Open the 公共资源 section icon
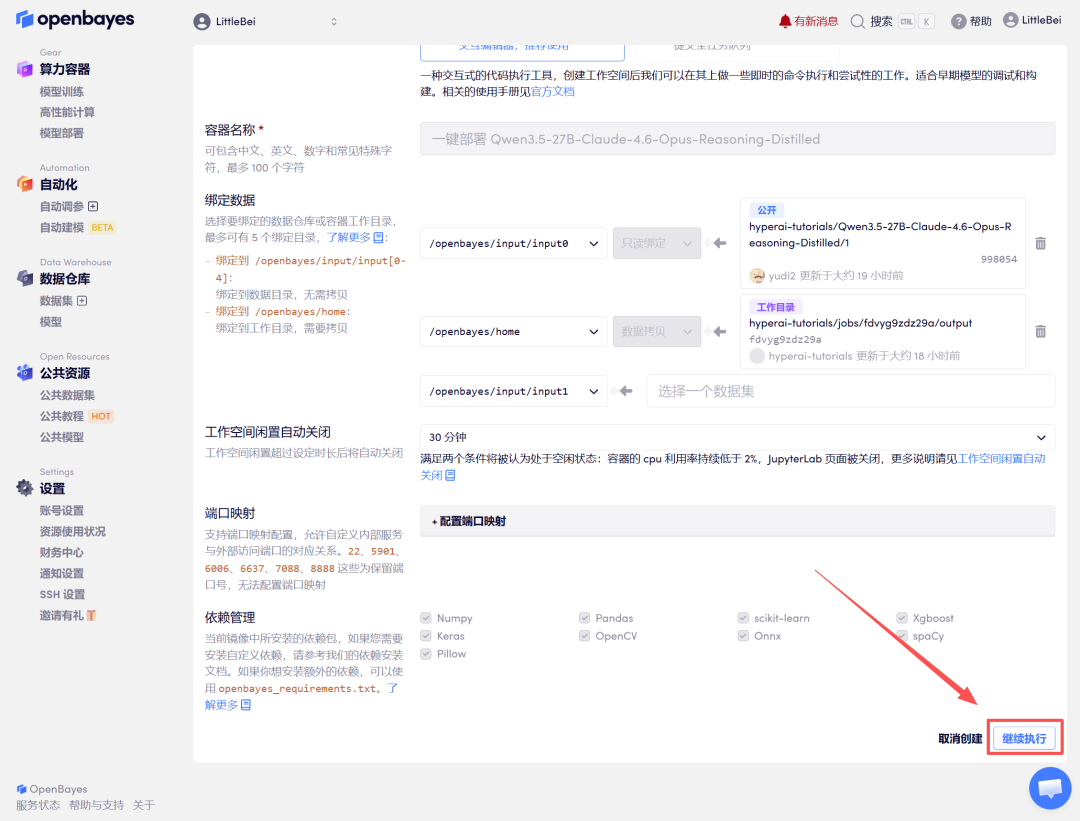The height and width of the screenshot is (821, 1080). click(25, 373)
